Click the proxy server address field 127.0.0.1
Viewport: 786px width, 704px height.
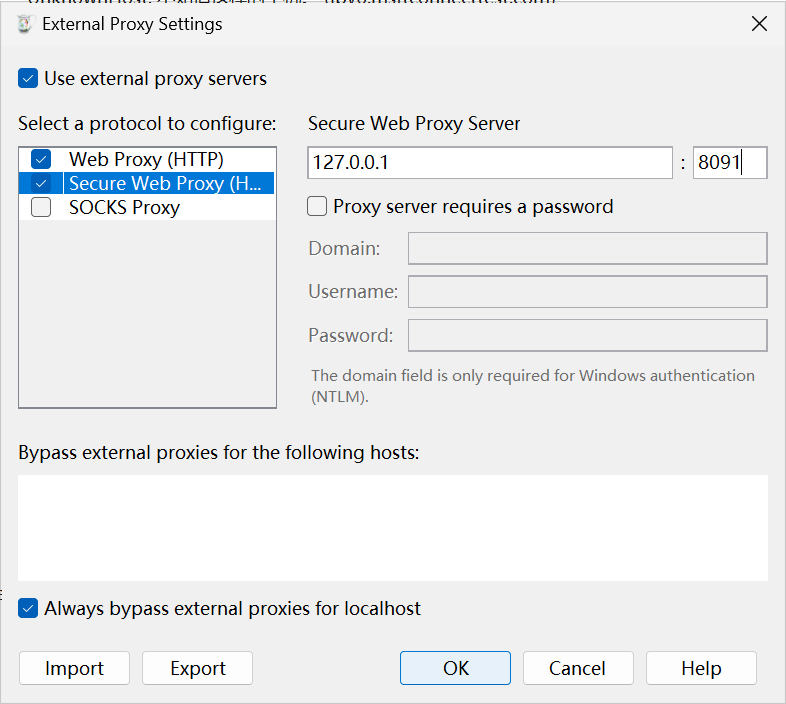[x=490, y=163]
